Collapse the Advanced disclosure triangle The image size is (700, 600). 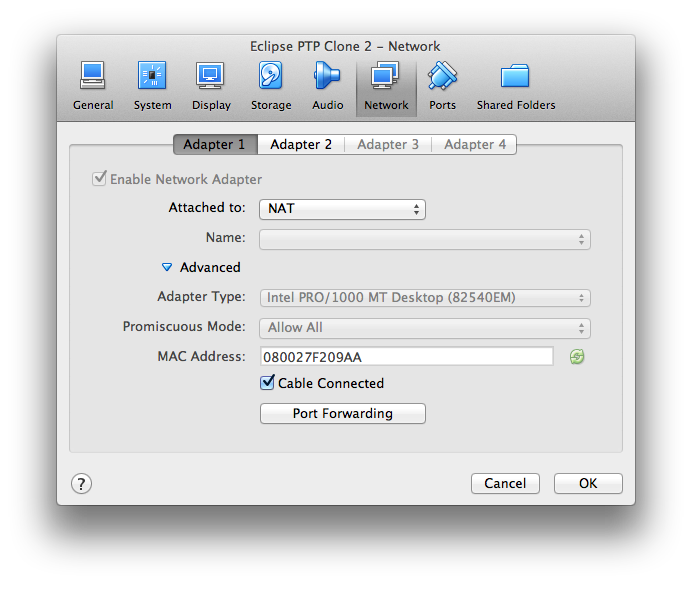167,267
